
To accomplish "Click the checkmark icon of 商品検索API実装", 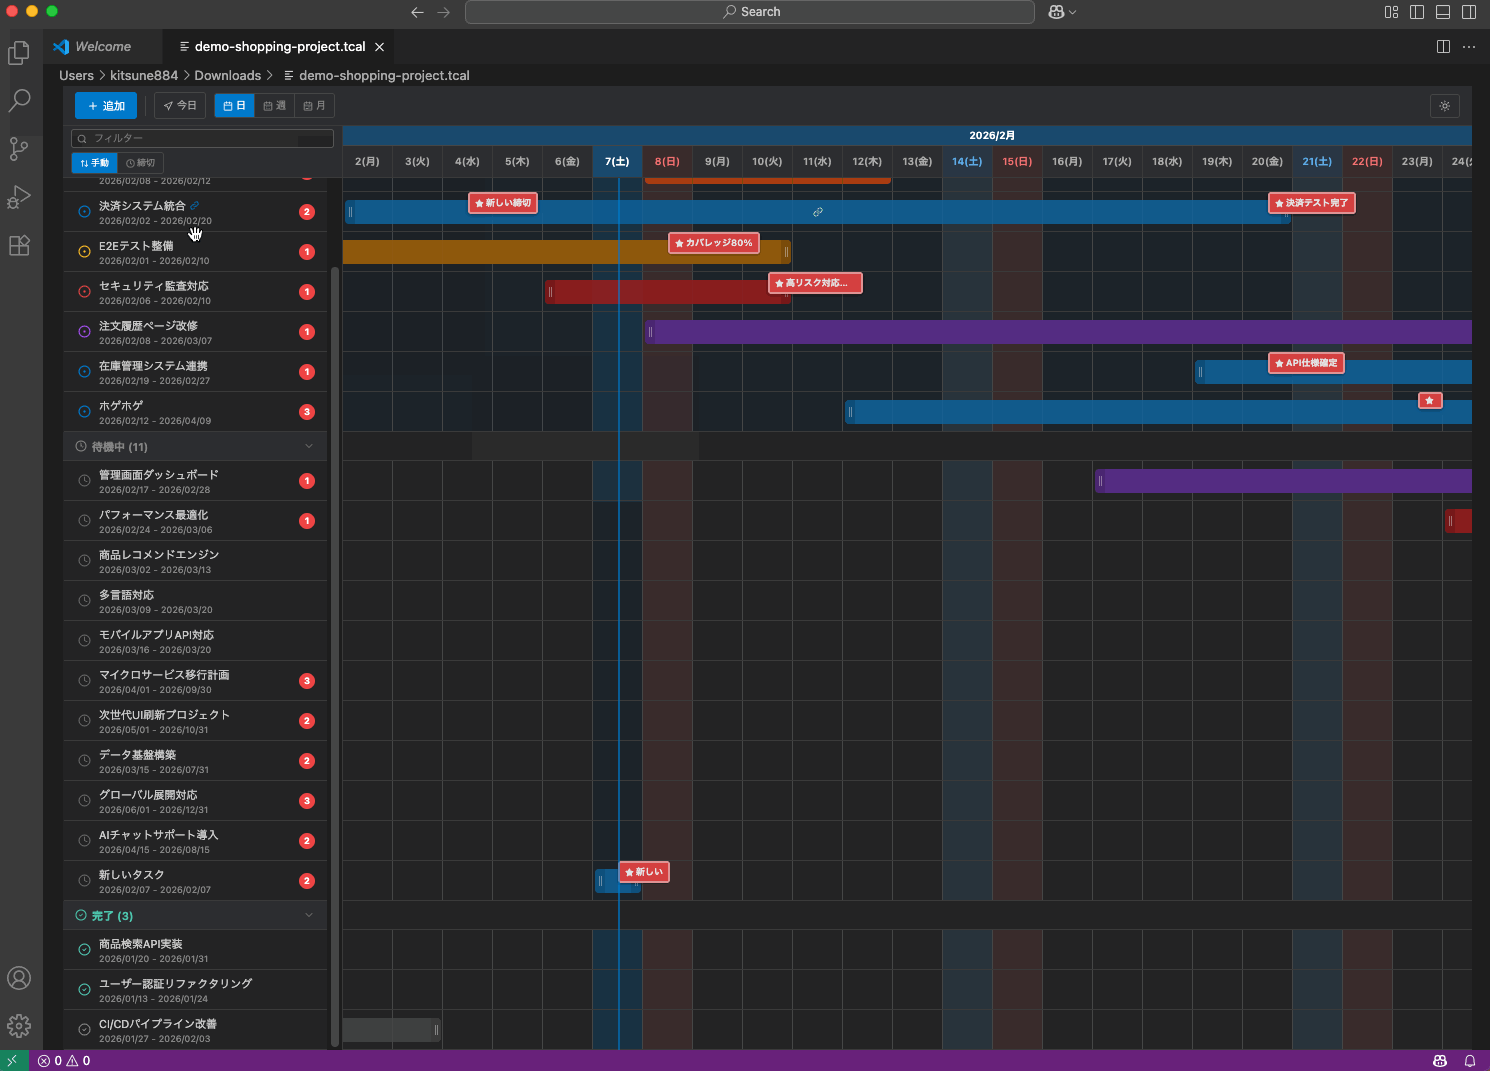I will [84, 950].
